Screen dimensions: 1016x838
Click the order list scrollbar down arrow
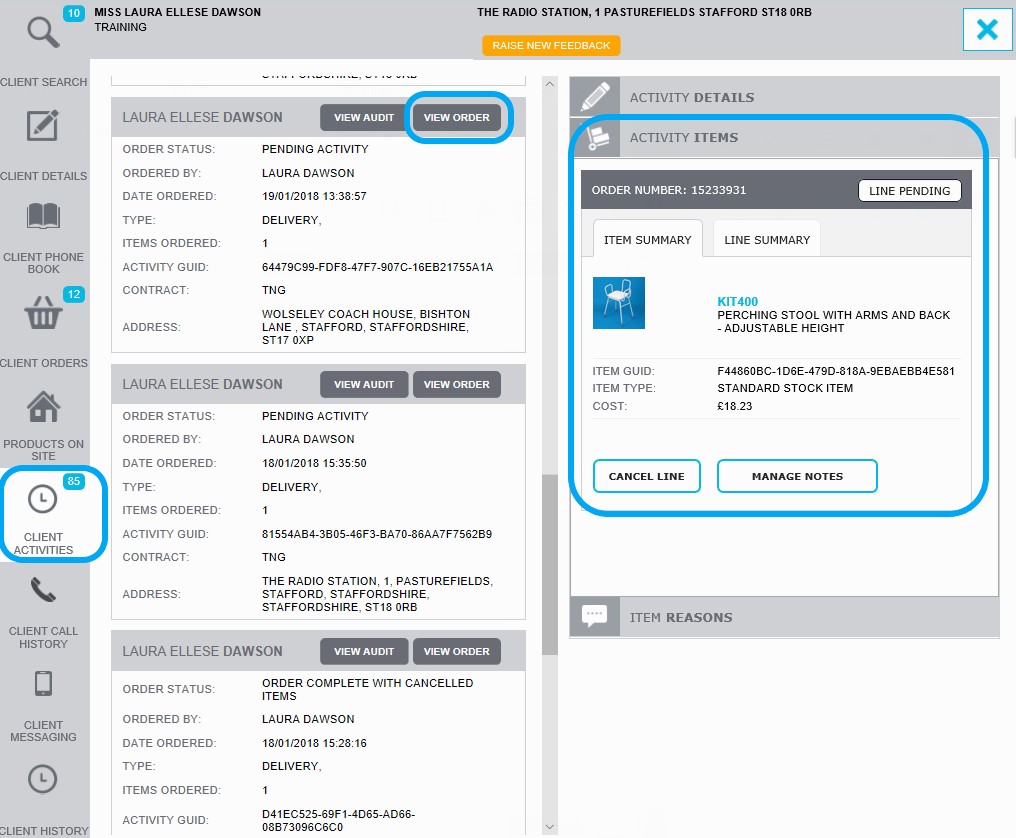tap(550, 826)
